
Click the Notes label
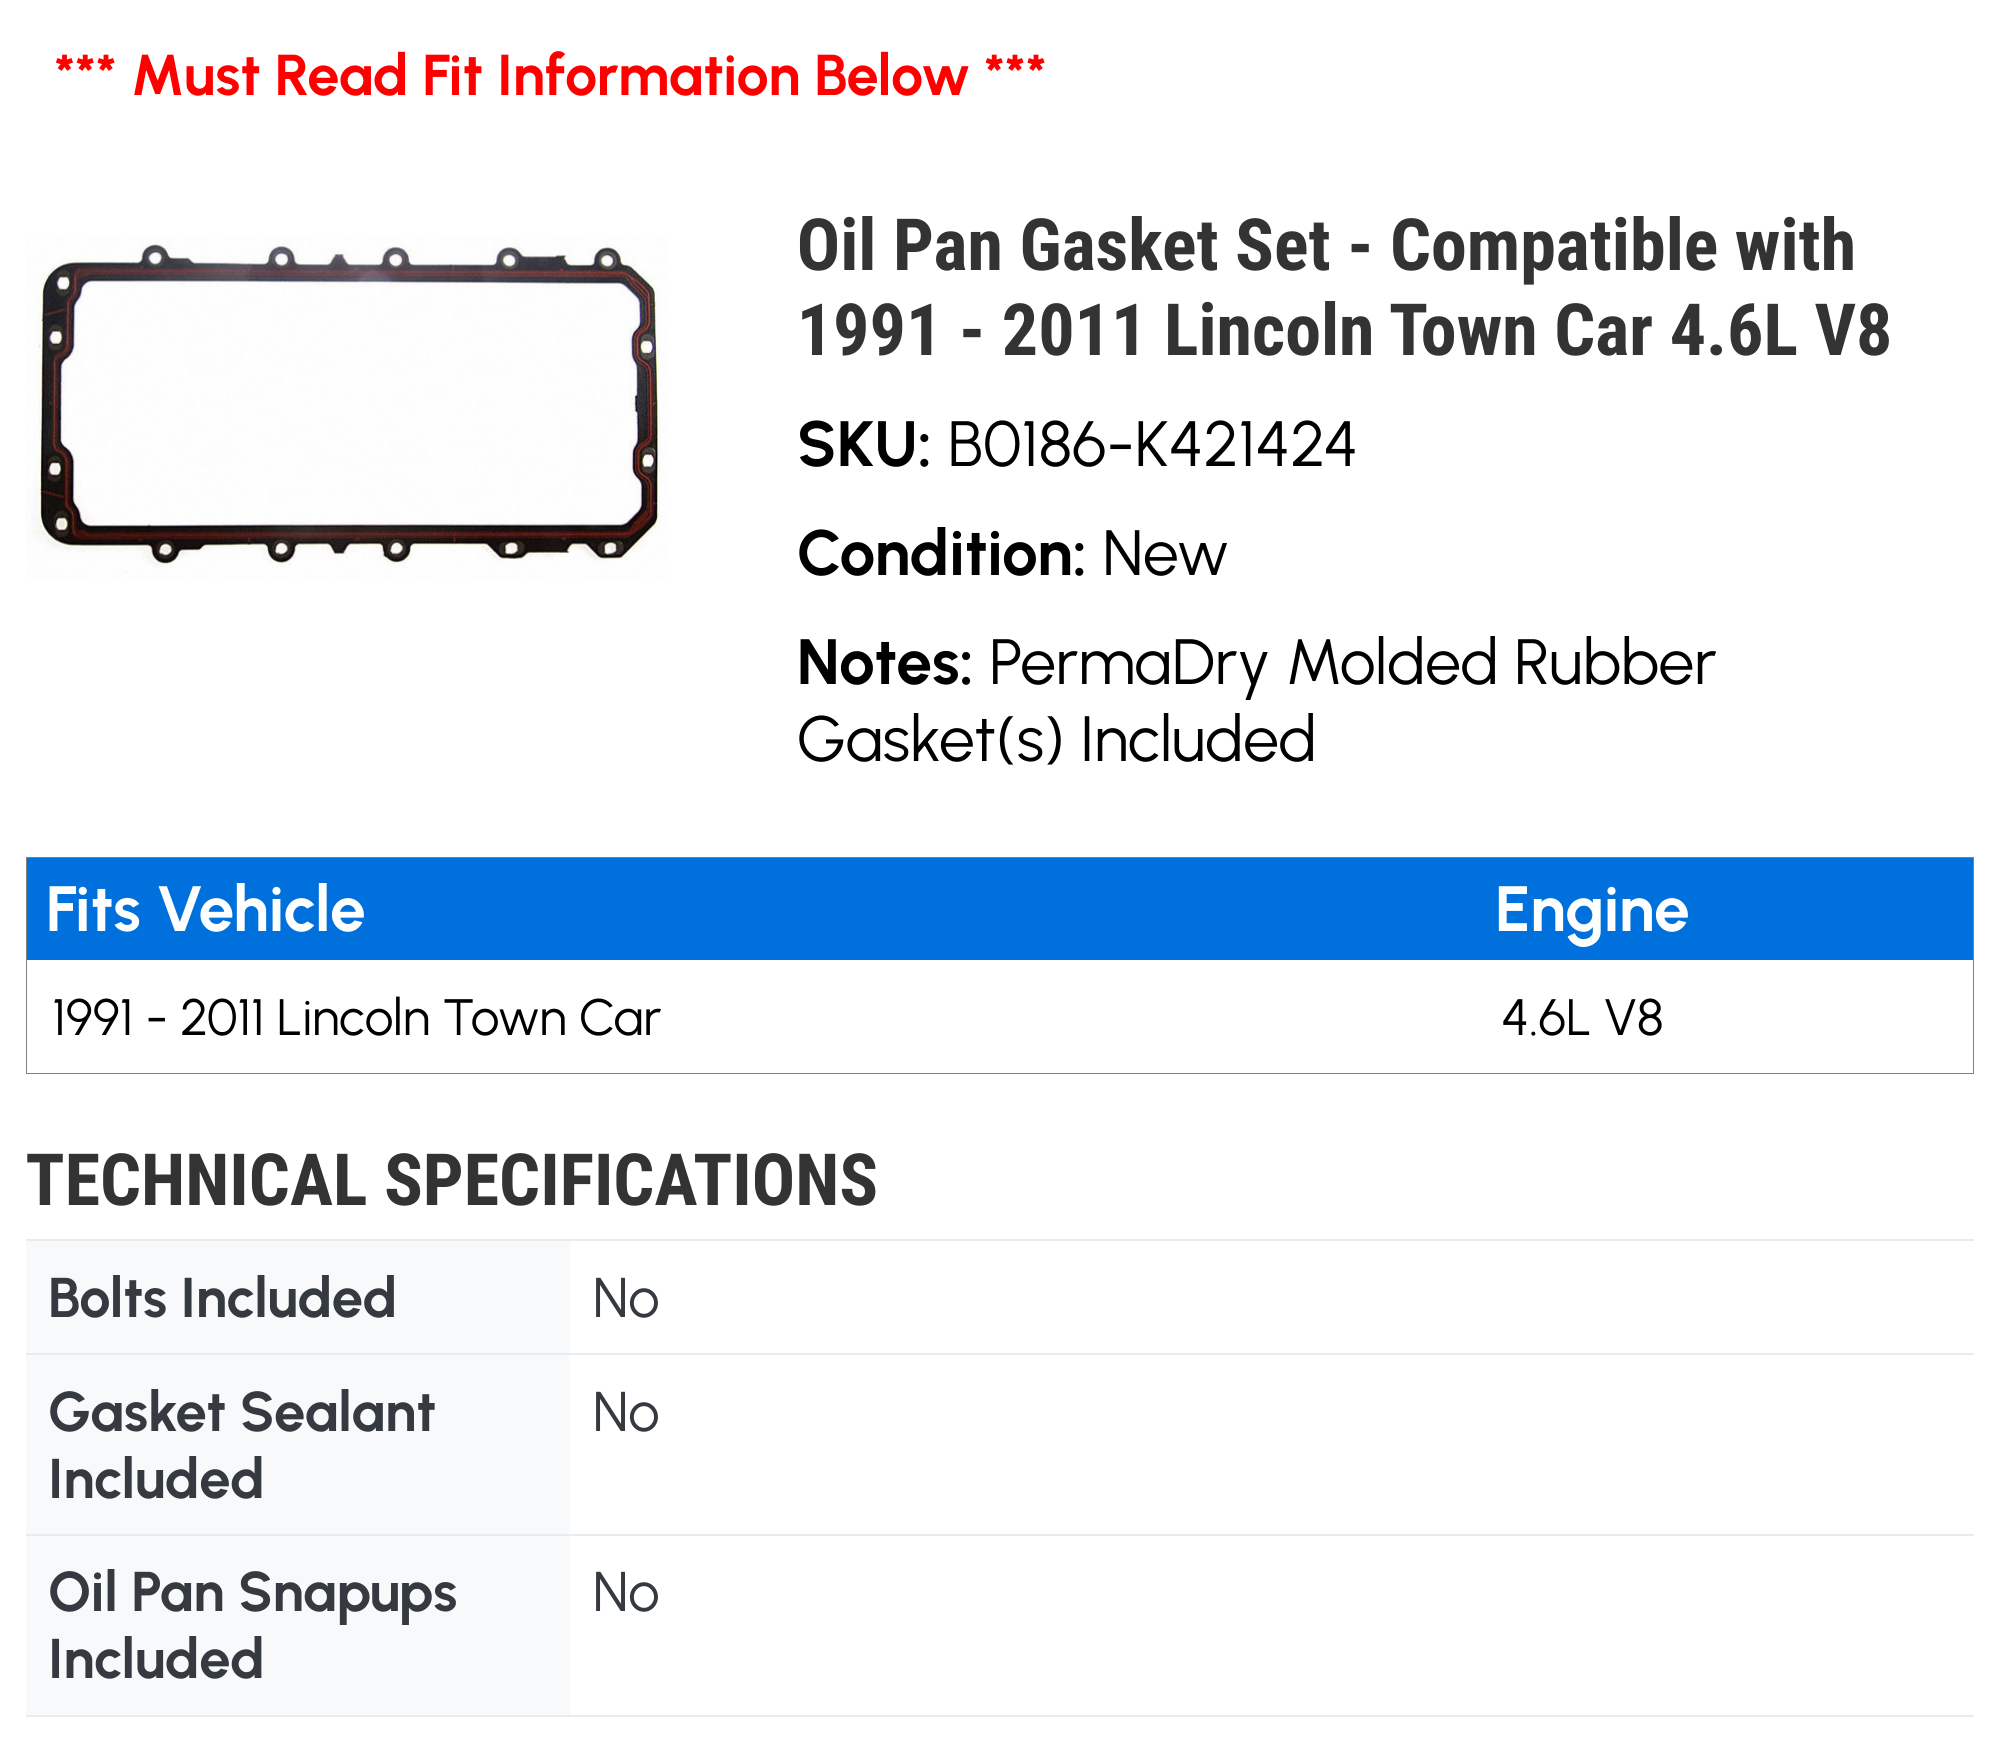tap(884, 663)
